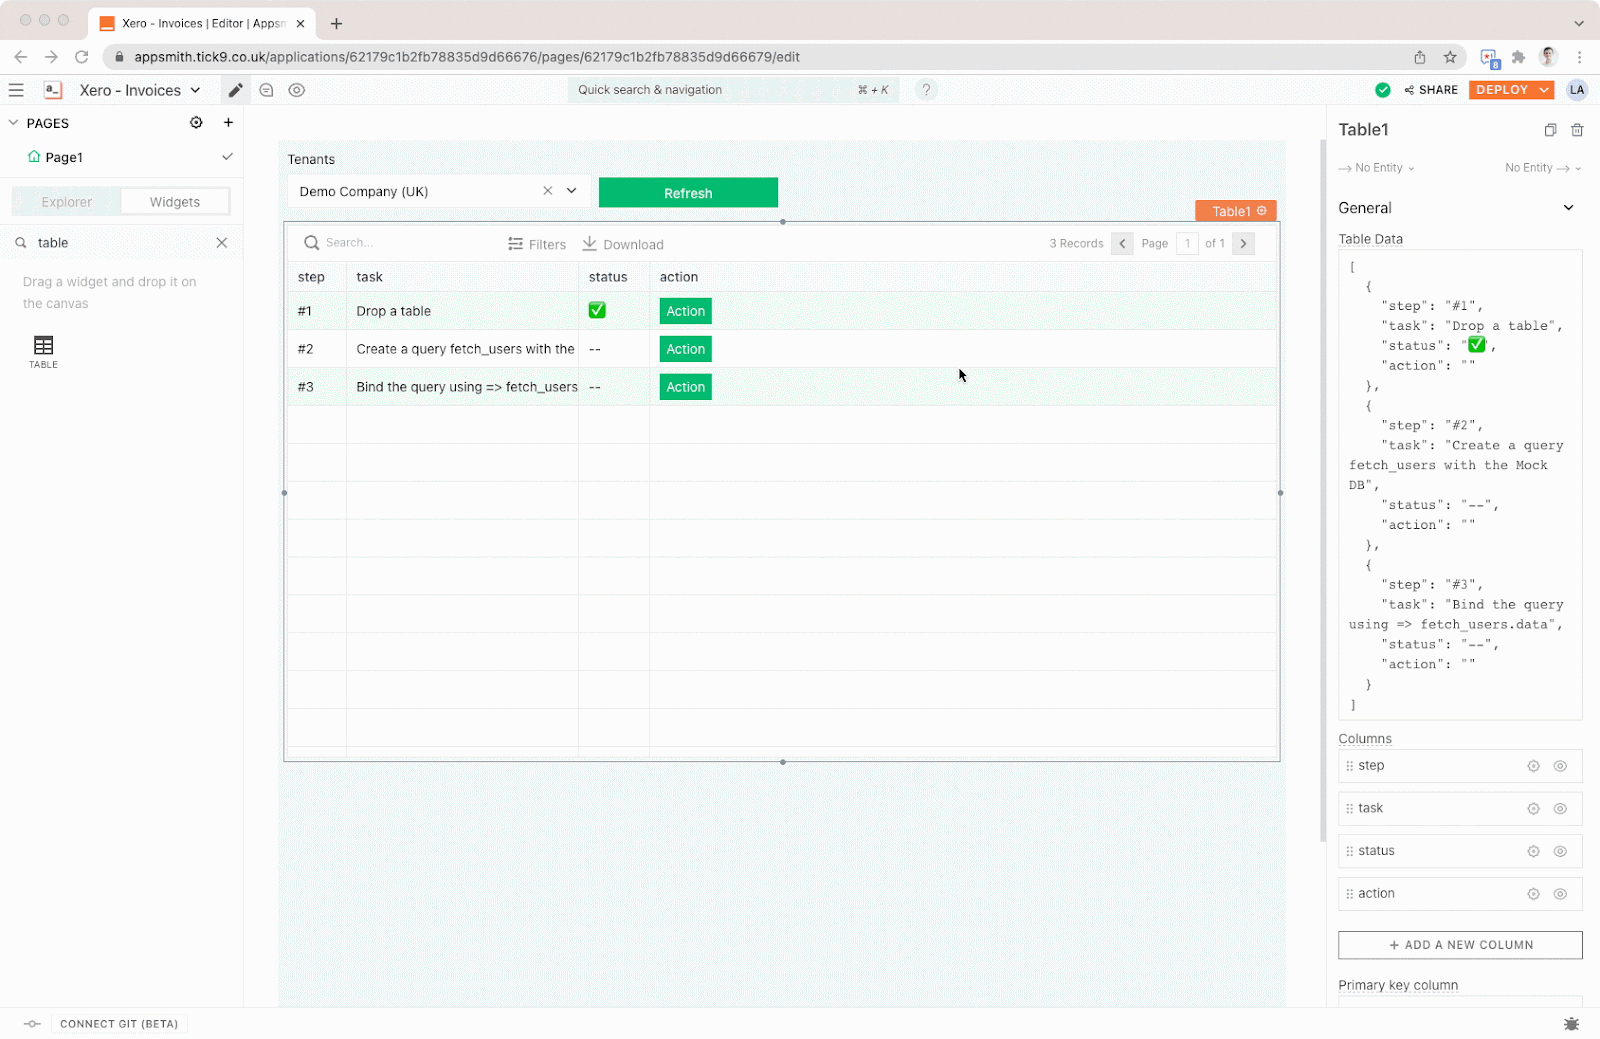This screenshot has height=1039, width=1600.
Task: Select the Edit mode pencil icon
Action: 236,90
